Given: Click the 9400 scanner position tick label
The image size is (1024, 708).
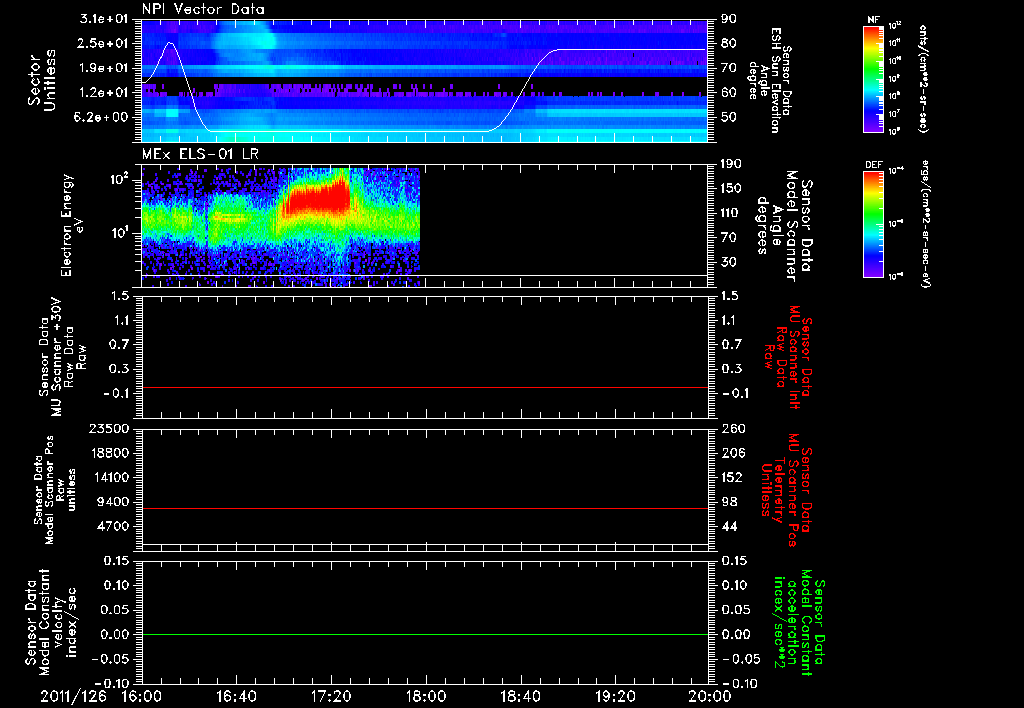Looking at the screenshot, I should pyautogui.click(x=114, y=502).
